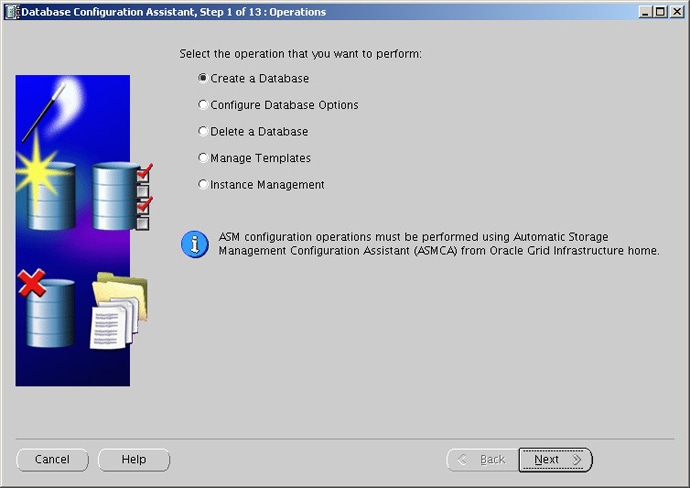This screenshot has height=488, width=690.
Task: Open Help for this wizard step
Action: point(134,459)
